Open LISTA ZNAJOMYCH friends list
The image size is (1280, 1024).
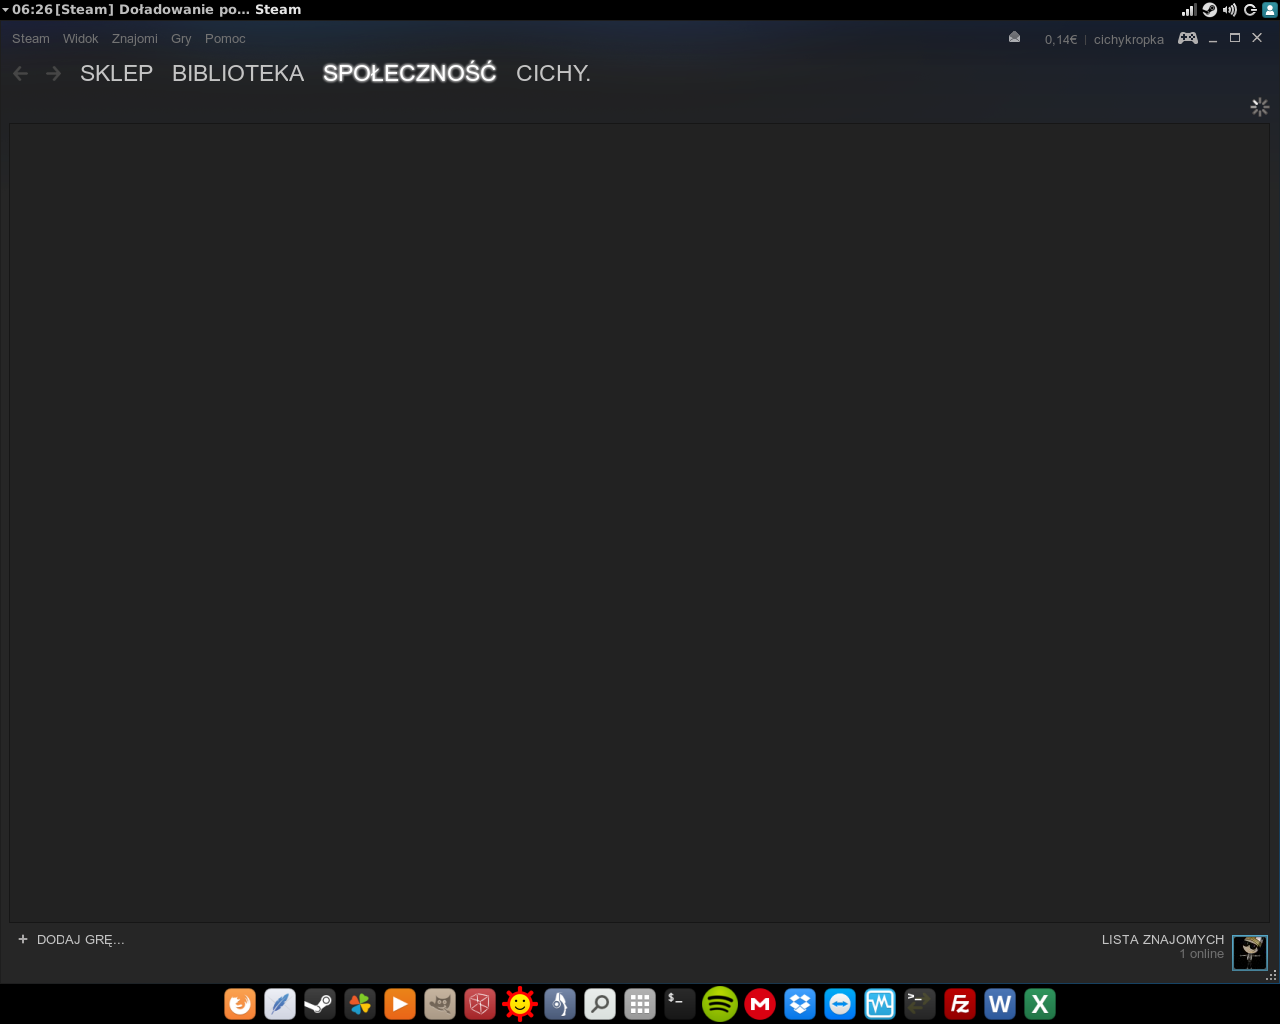1163,940
